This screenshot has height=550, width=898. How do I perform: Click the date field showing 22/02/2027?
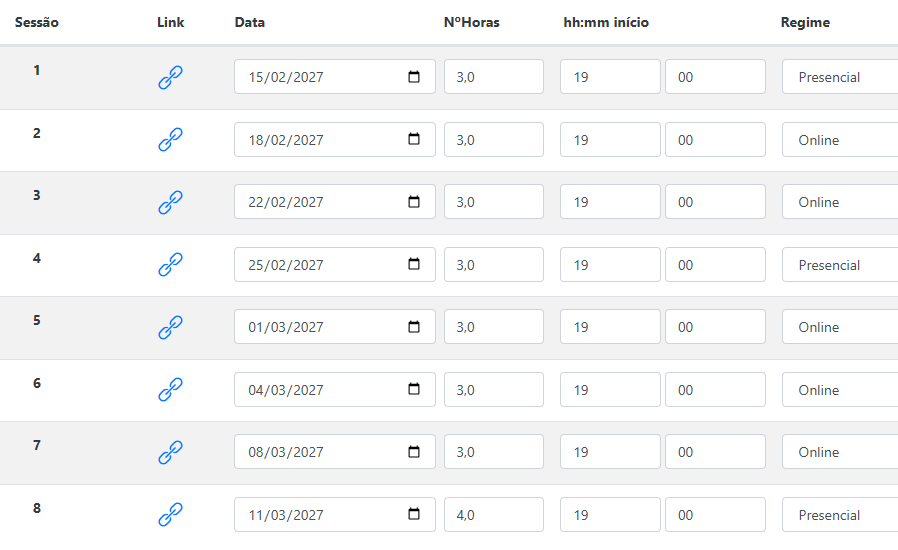(334, 202)
